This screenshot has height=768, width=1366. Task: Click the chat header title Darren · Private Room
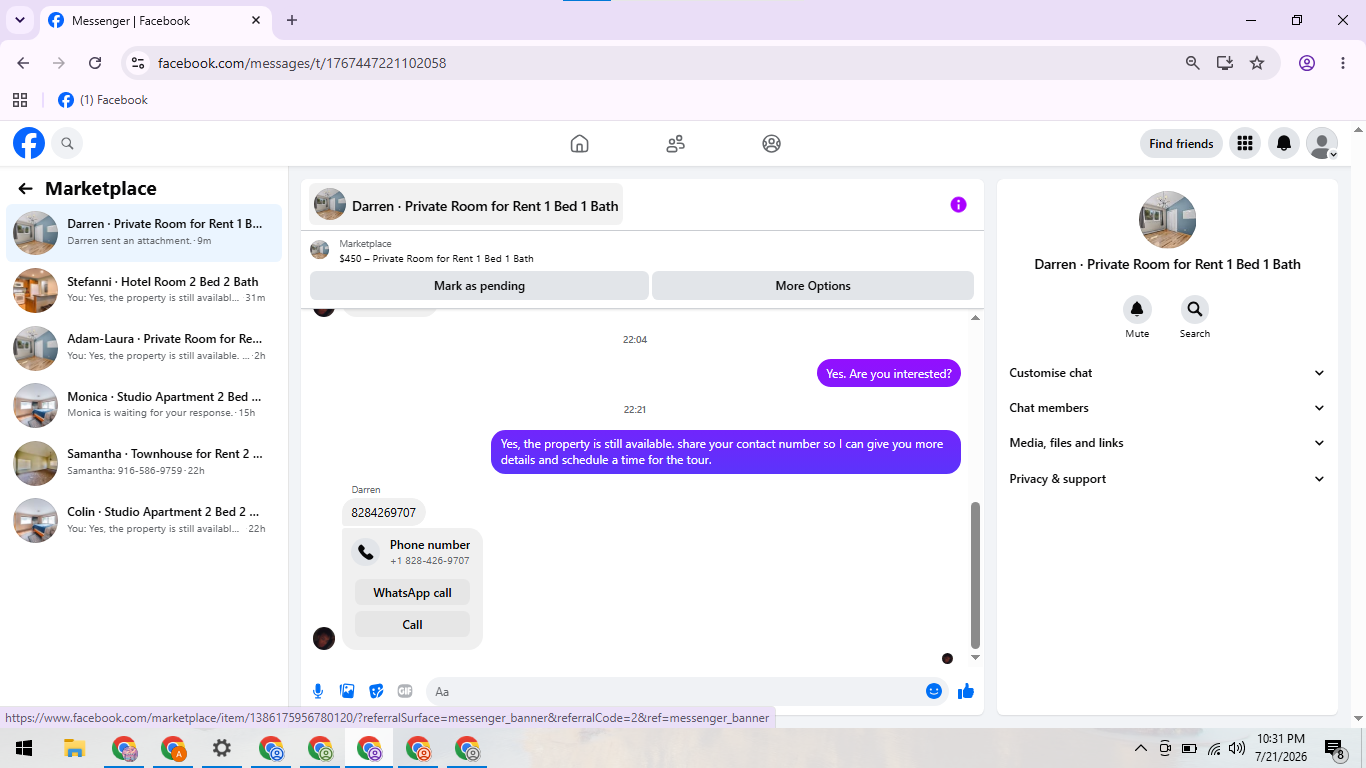[485, 206]
